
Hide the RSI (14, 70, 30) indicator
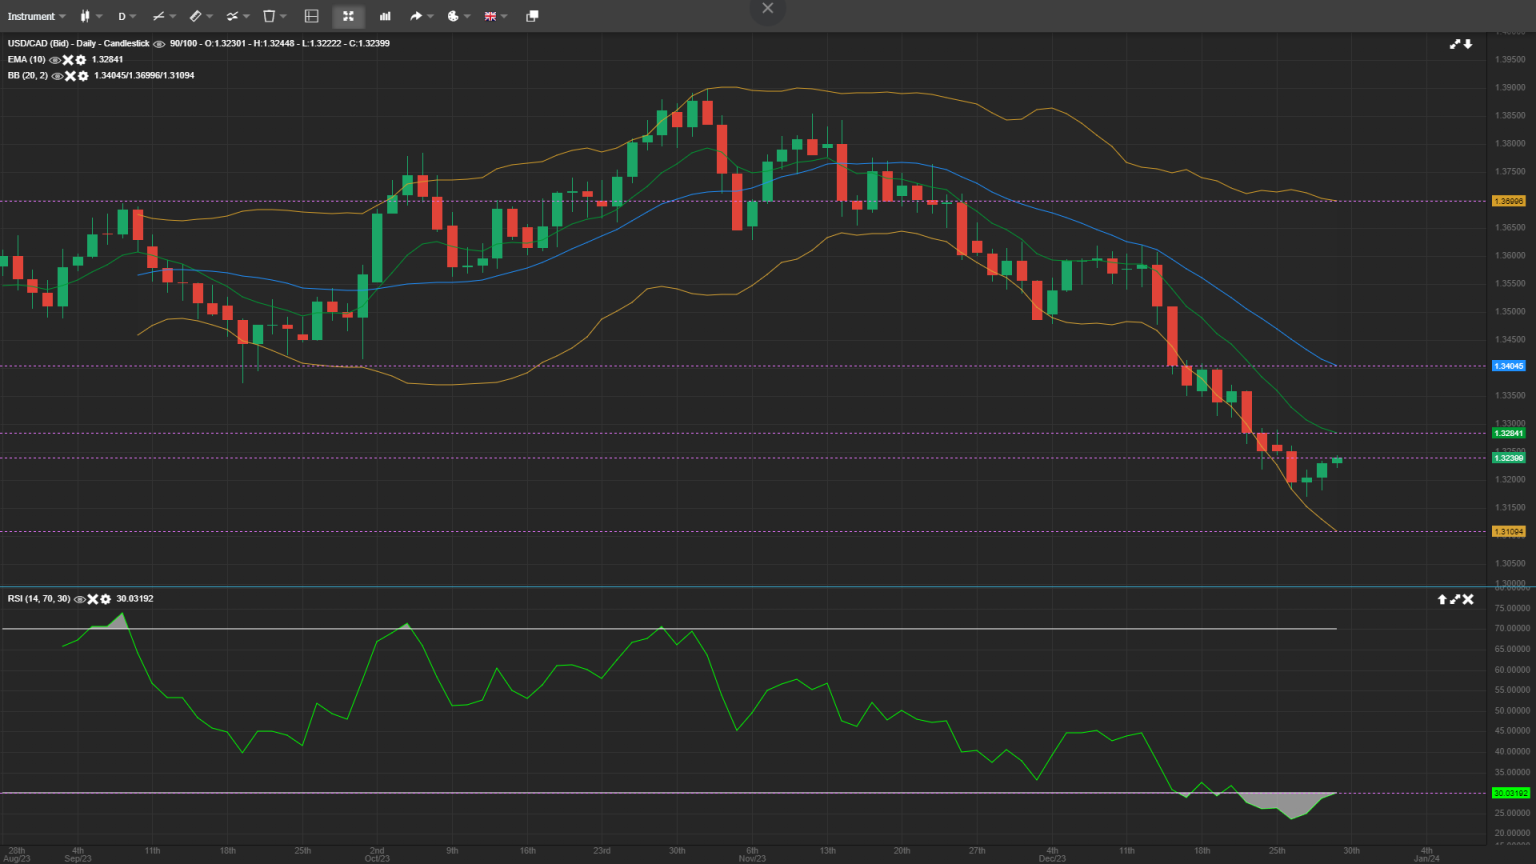pyautogui.click(x=79, y=599)
